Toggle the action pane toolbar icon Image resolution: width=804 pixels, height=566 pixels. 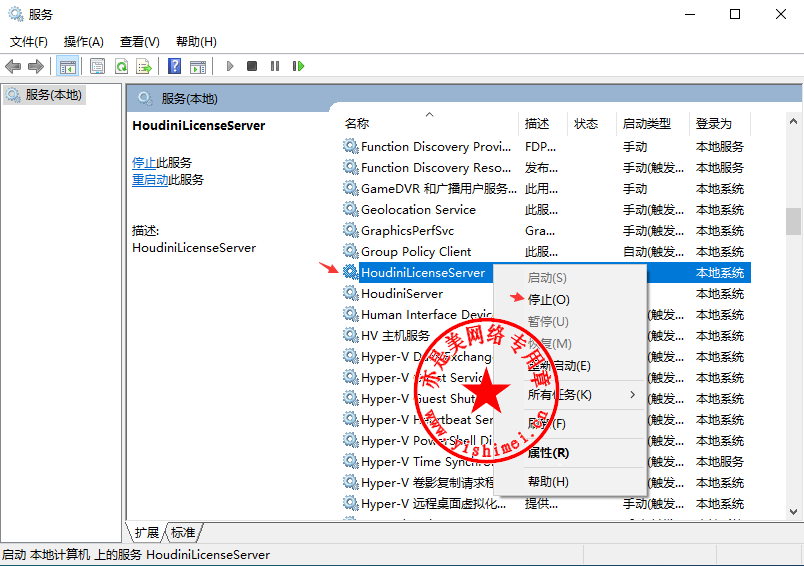click(197, 66)
